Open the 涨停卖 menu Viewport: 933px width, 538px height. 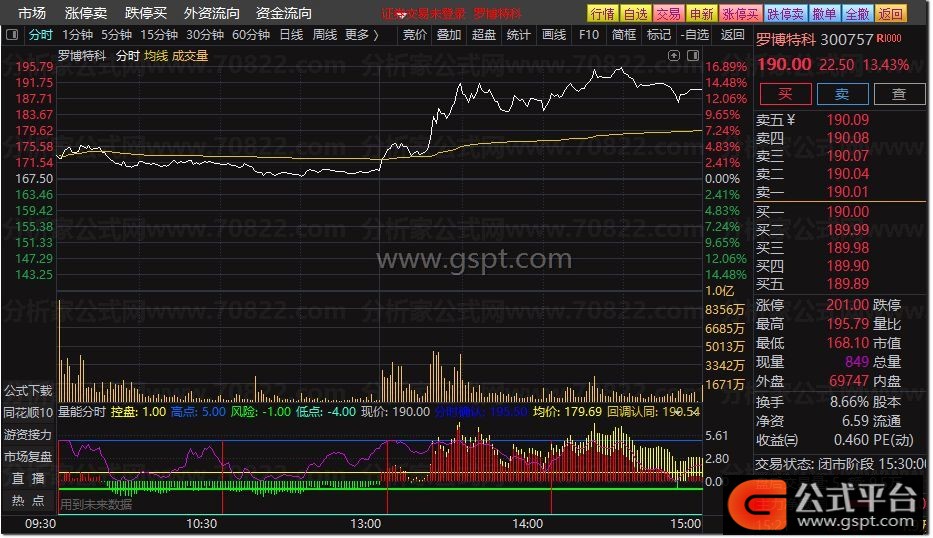(x=86, y=13)
